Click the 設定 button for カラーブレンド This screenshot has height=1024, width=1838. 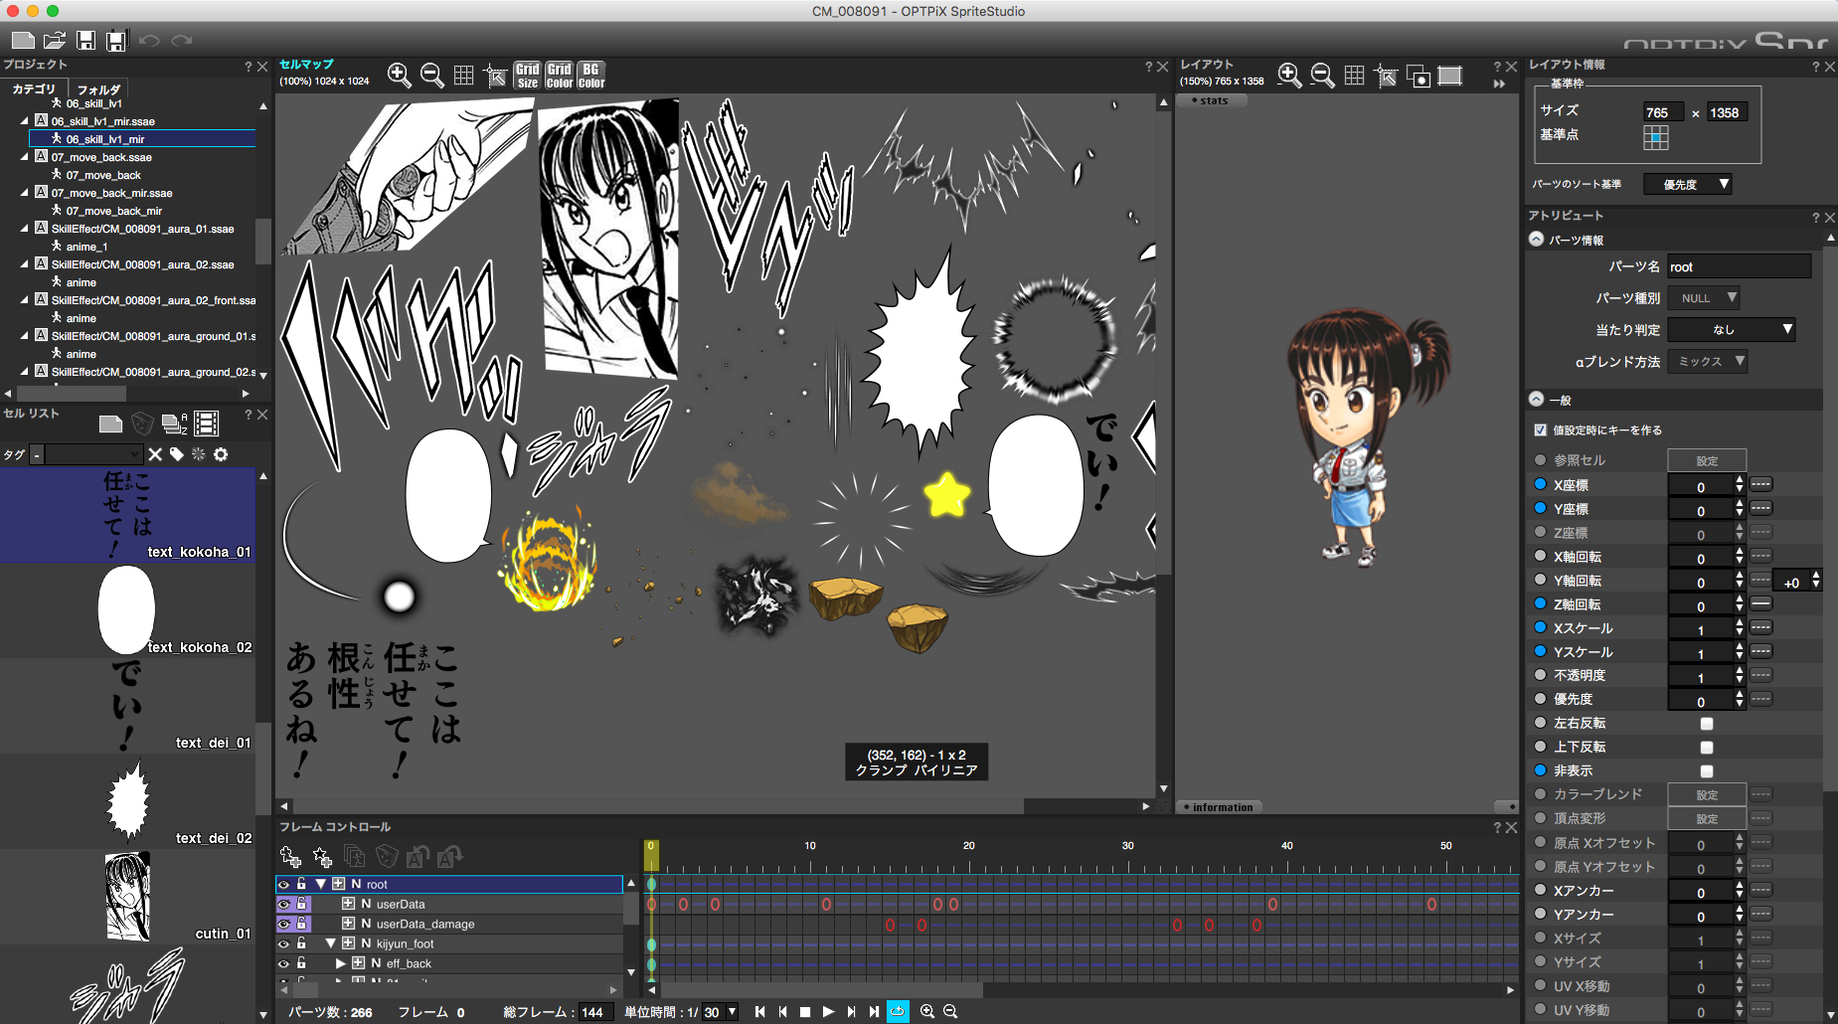pyautogui.click(x=1707, y=795)
